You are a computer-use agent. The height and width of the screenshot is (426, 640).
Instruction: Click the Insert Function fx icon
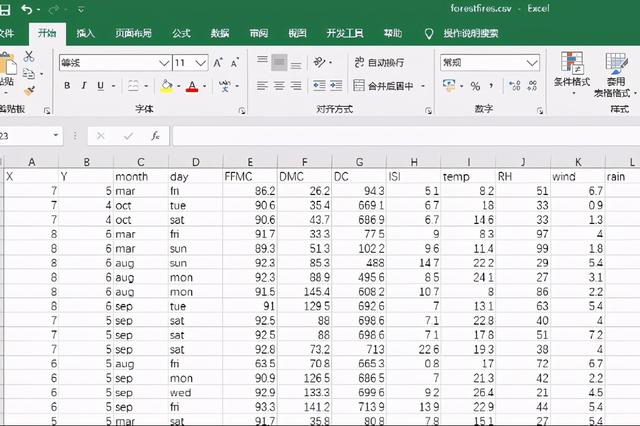click(156, 135)
